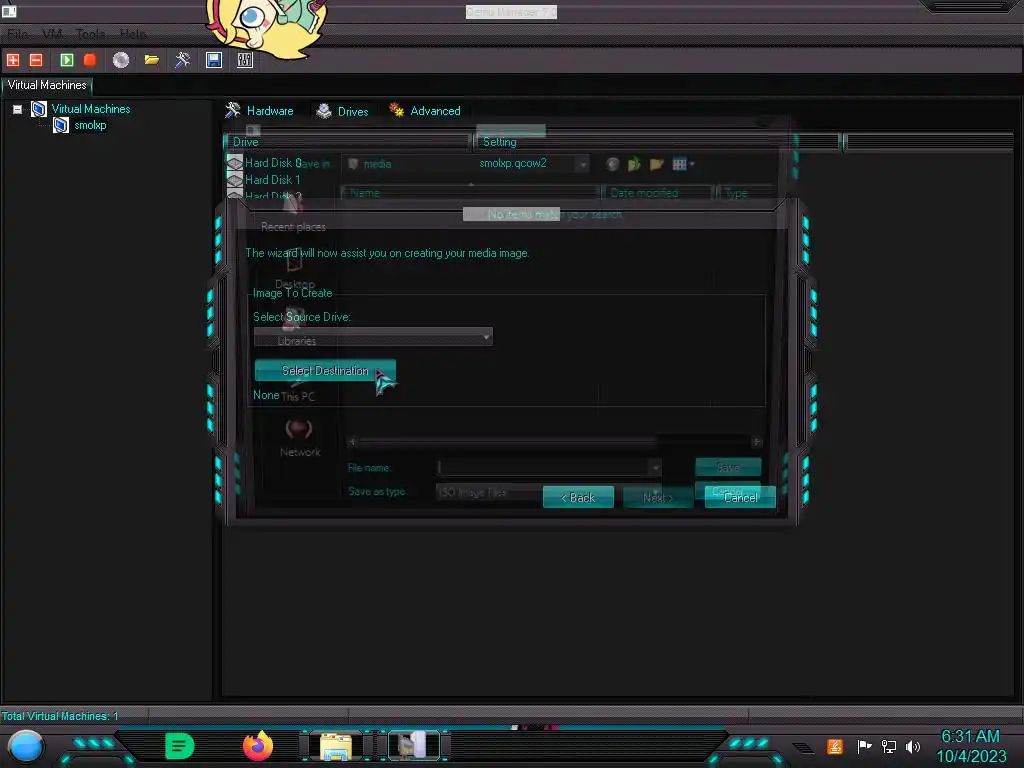Click the go back icon in save dialog
Screen dimensions: 1024x768
(x=612, y=165)
